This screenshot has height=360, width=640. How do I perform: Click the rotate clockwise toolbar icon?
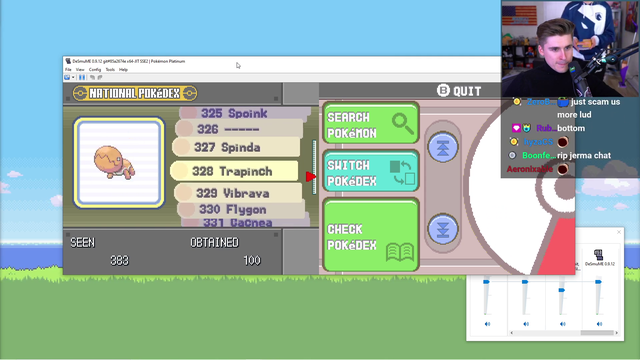tap(100, 77)
